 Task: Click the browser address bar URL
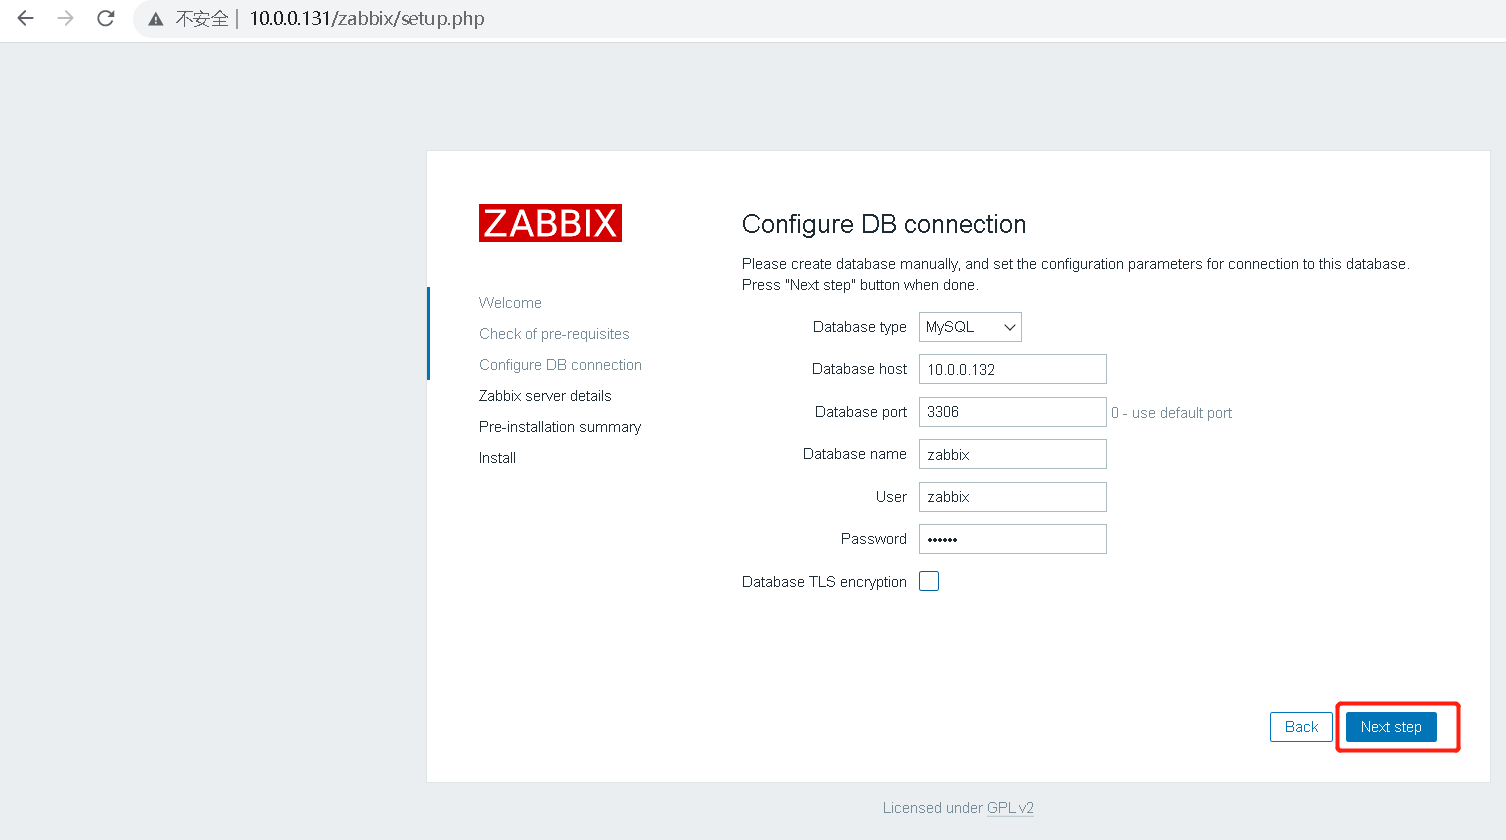(367, 19)
